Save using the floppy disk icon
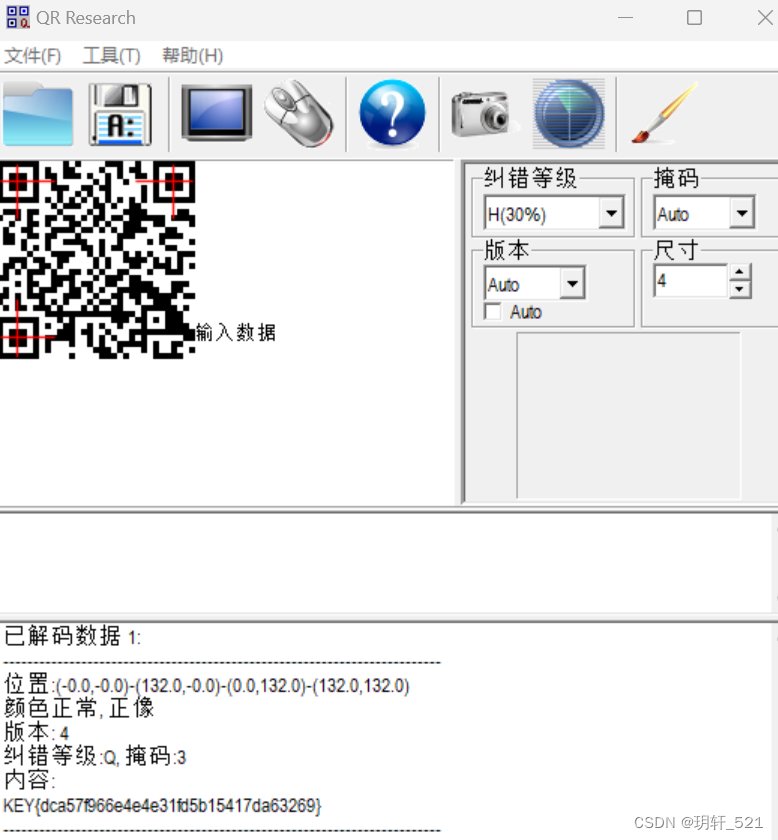 click(120, 115)
